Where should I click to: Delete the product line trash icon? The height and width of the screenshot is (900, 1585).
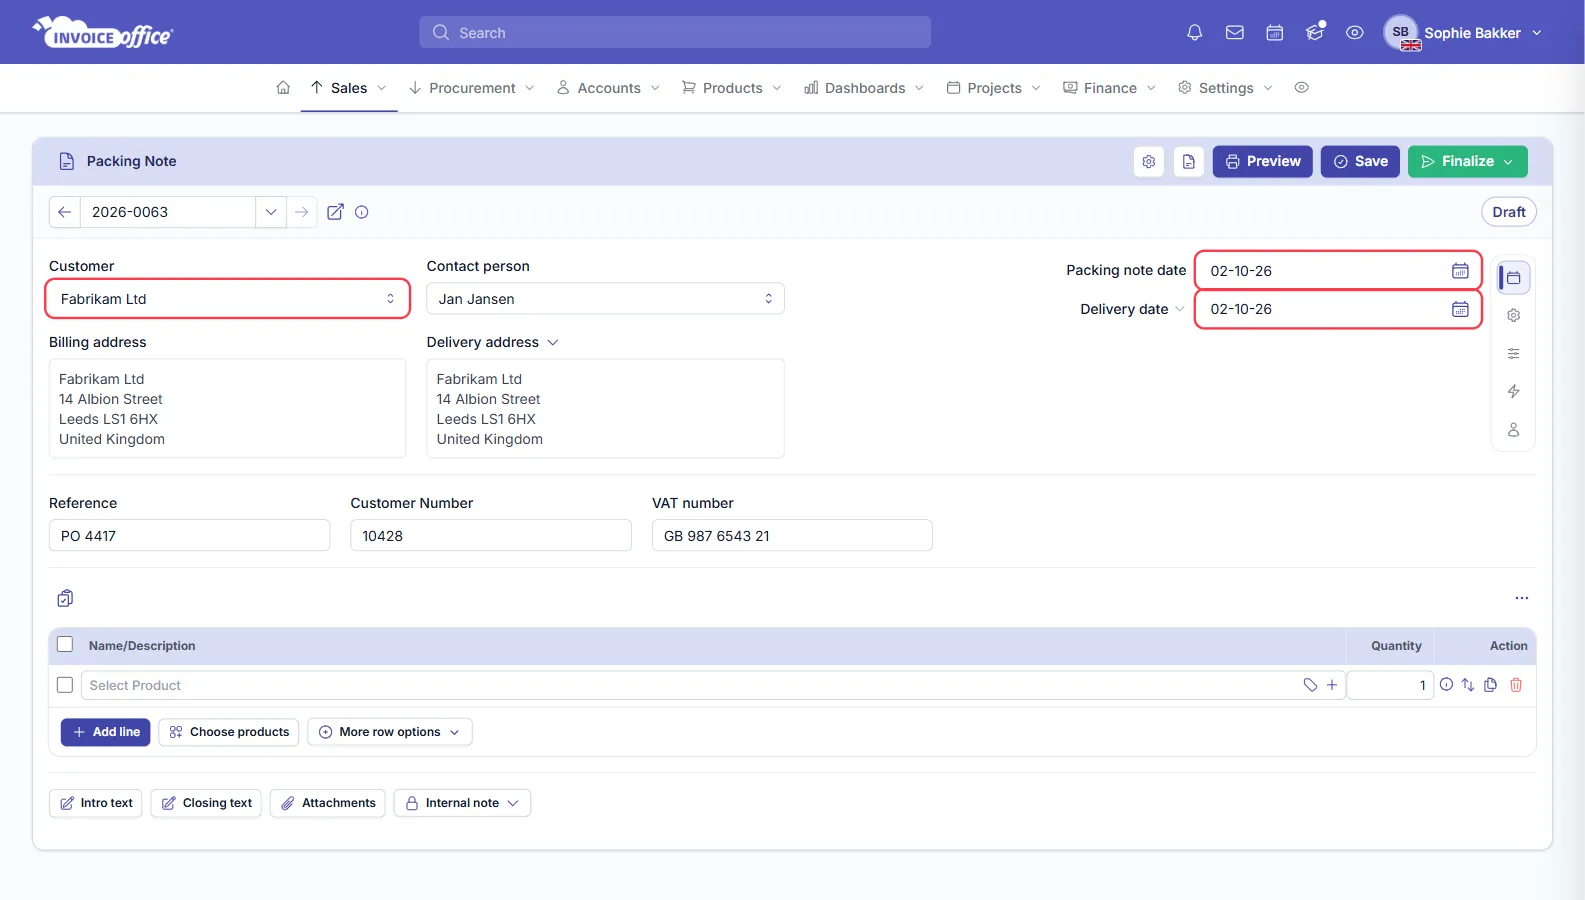1516,685
